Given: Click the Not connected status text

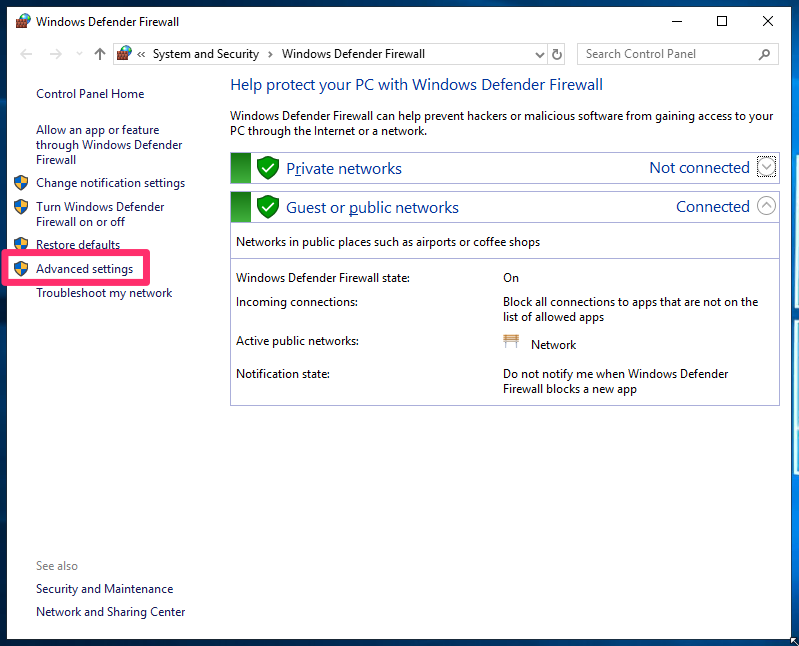Looking at the screenshot, I should (x=700, y=168).
